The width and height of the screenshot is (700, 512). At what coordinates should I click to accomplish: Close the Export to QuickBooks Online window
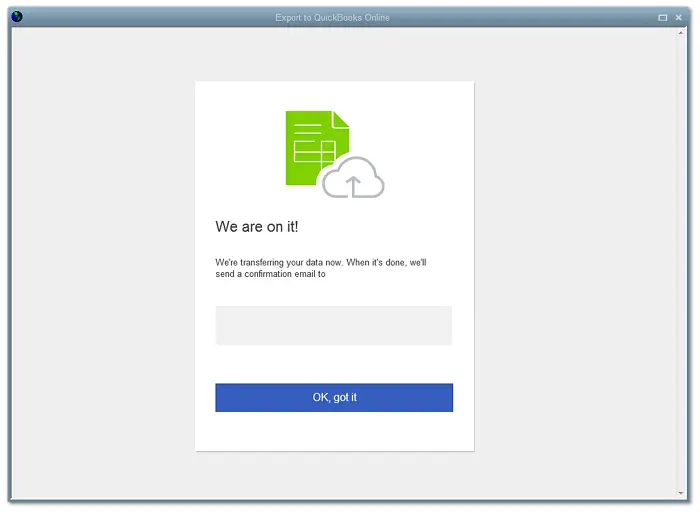pyautogui.click(x=679, y=17)
